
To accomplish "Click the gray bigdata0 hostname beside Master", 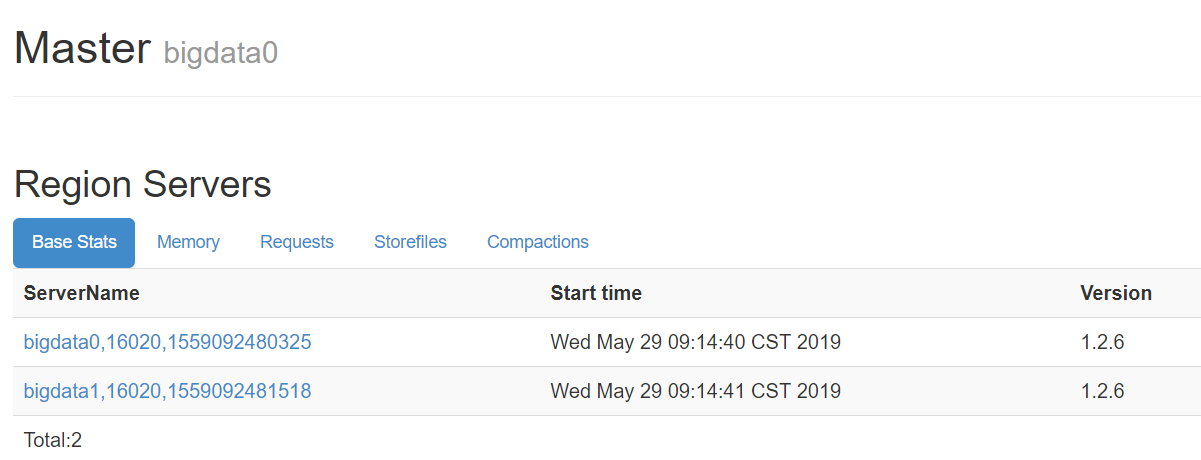I will click(221, 53).
